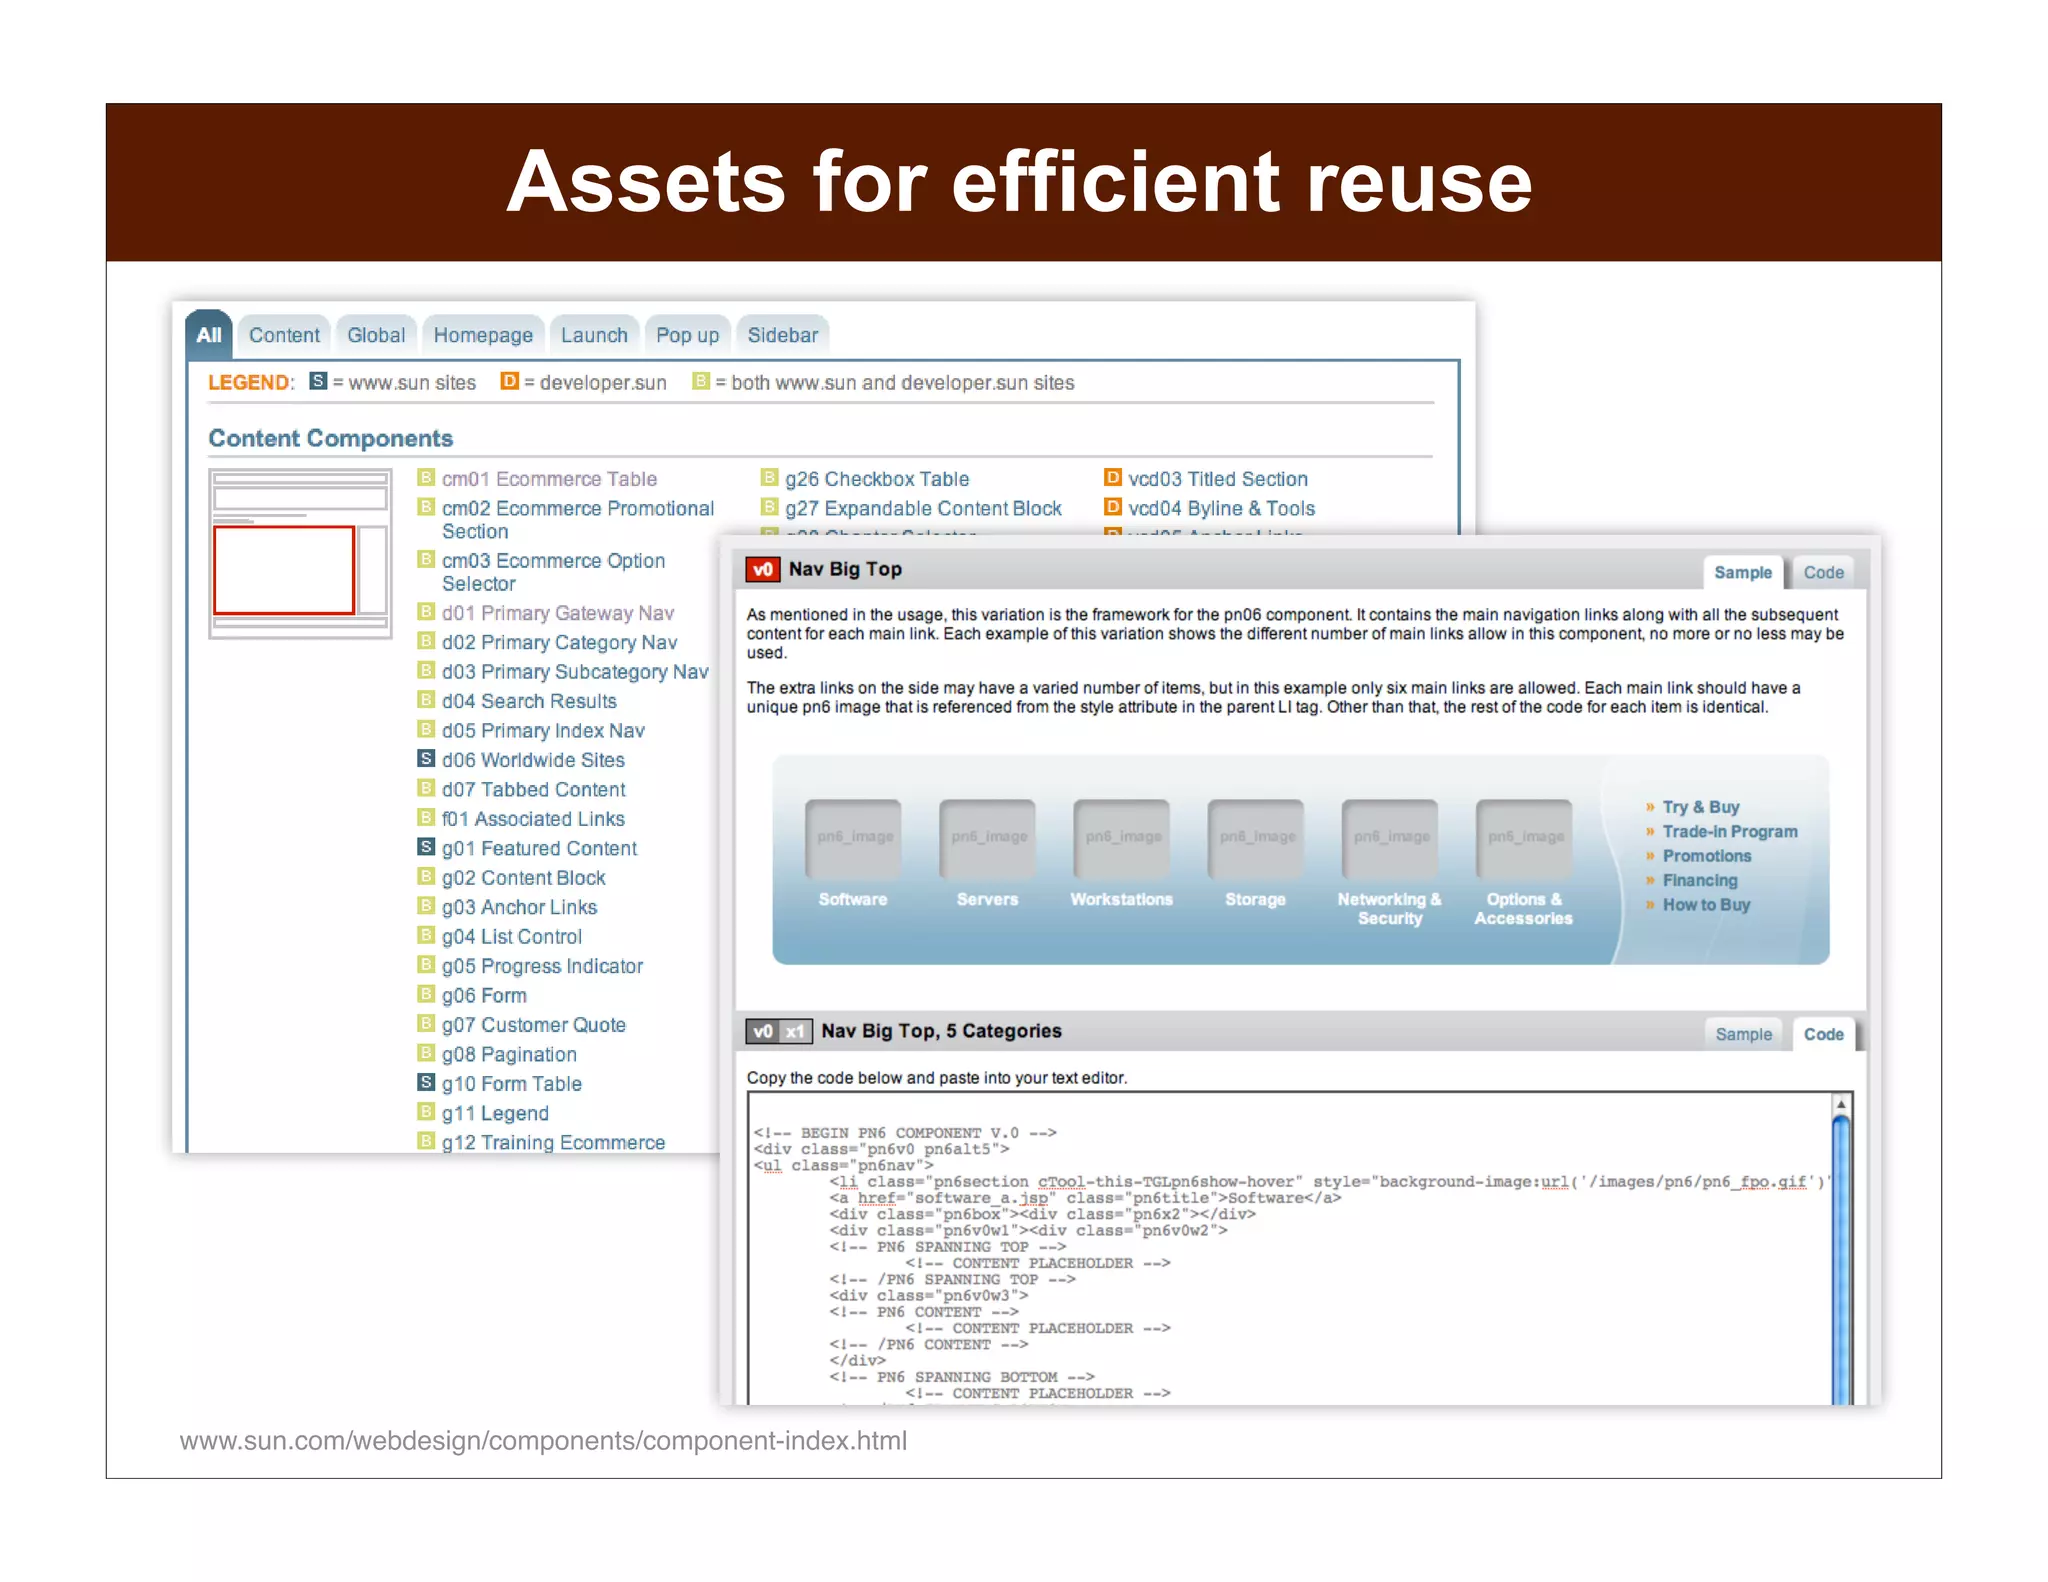Click the Trade-In Program link
2048x1582 pixels.
click(x=1729, y=831)
